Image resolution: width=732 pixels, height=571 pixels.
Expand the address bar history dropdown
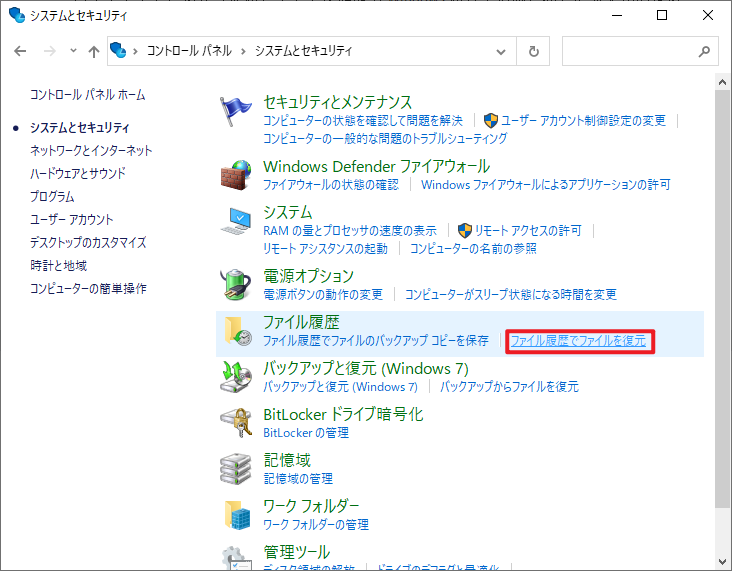501,51
